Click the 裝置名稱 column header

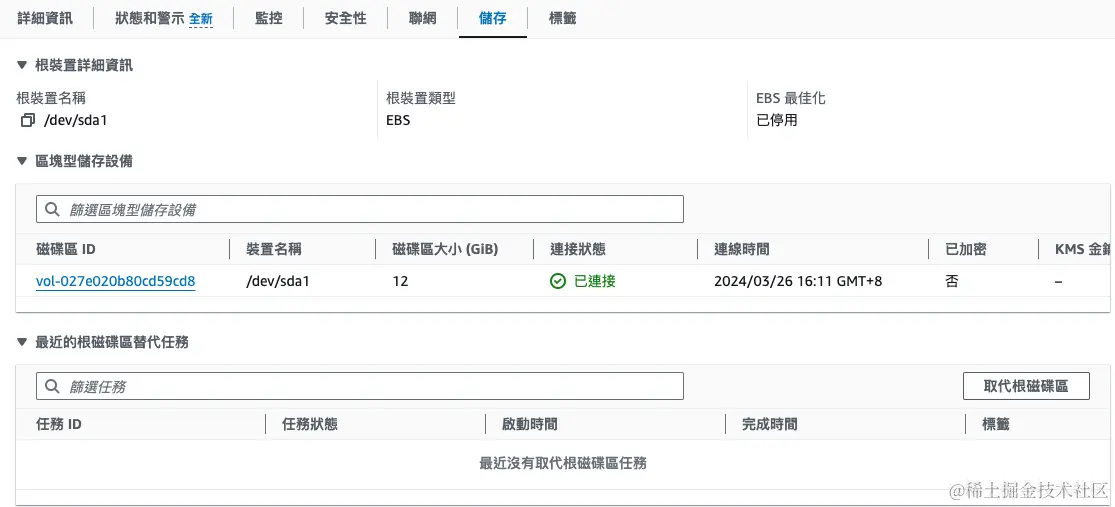pyautogui.click(x=274, y=250)
